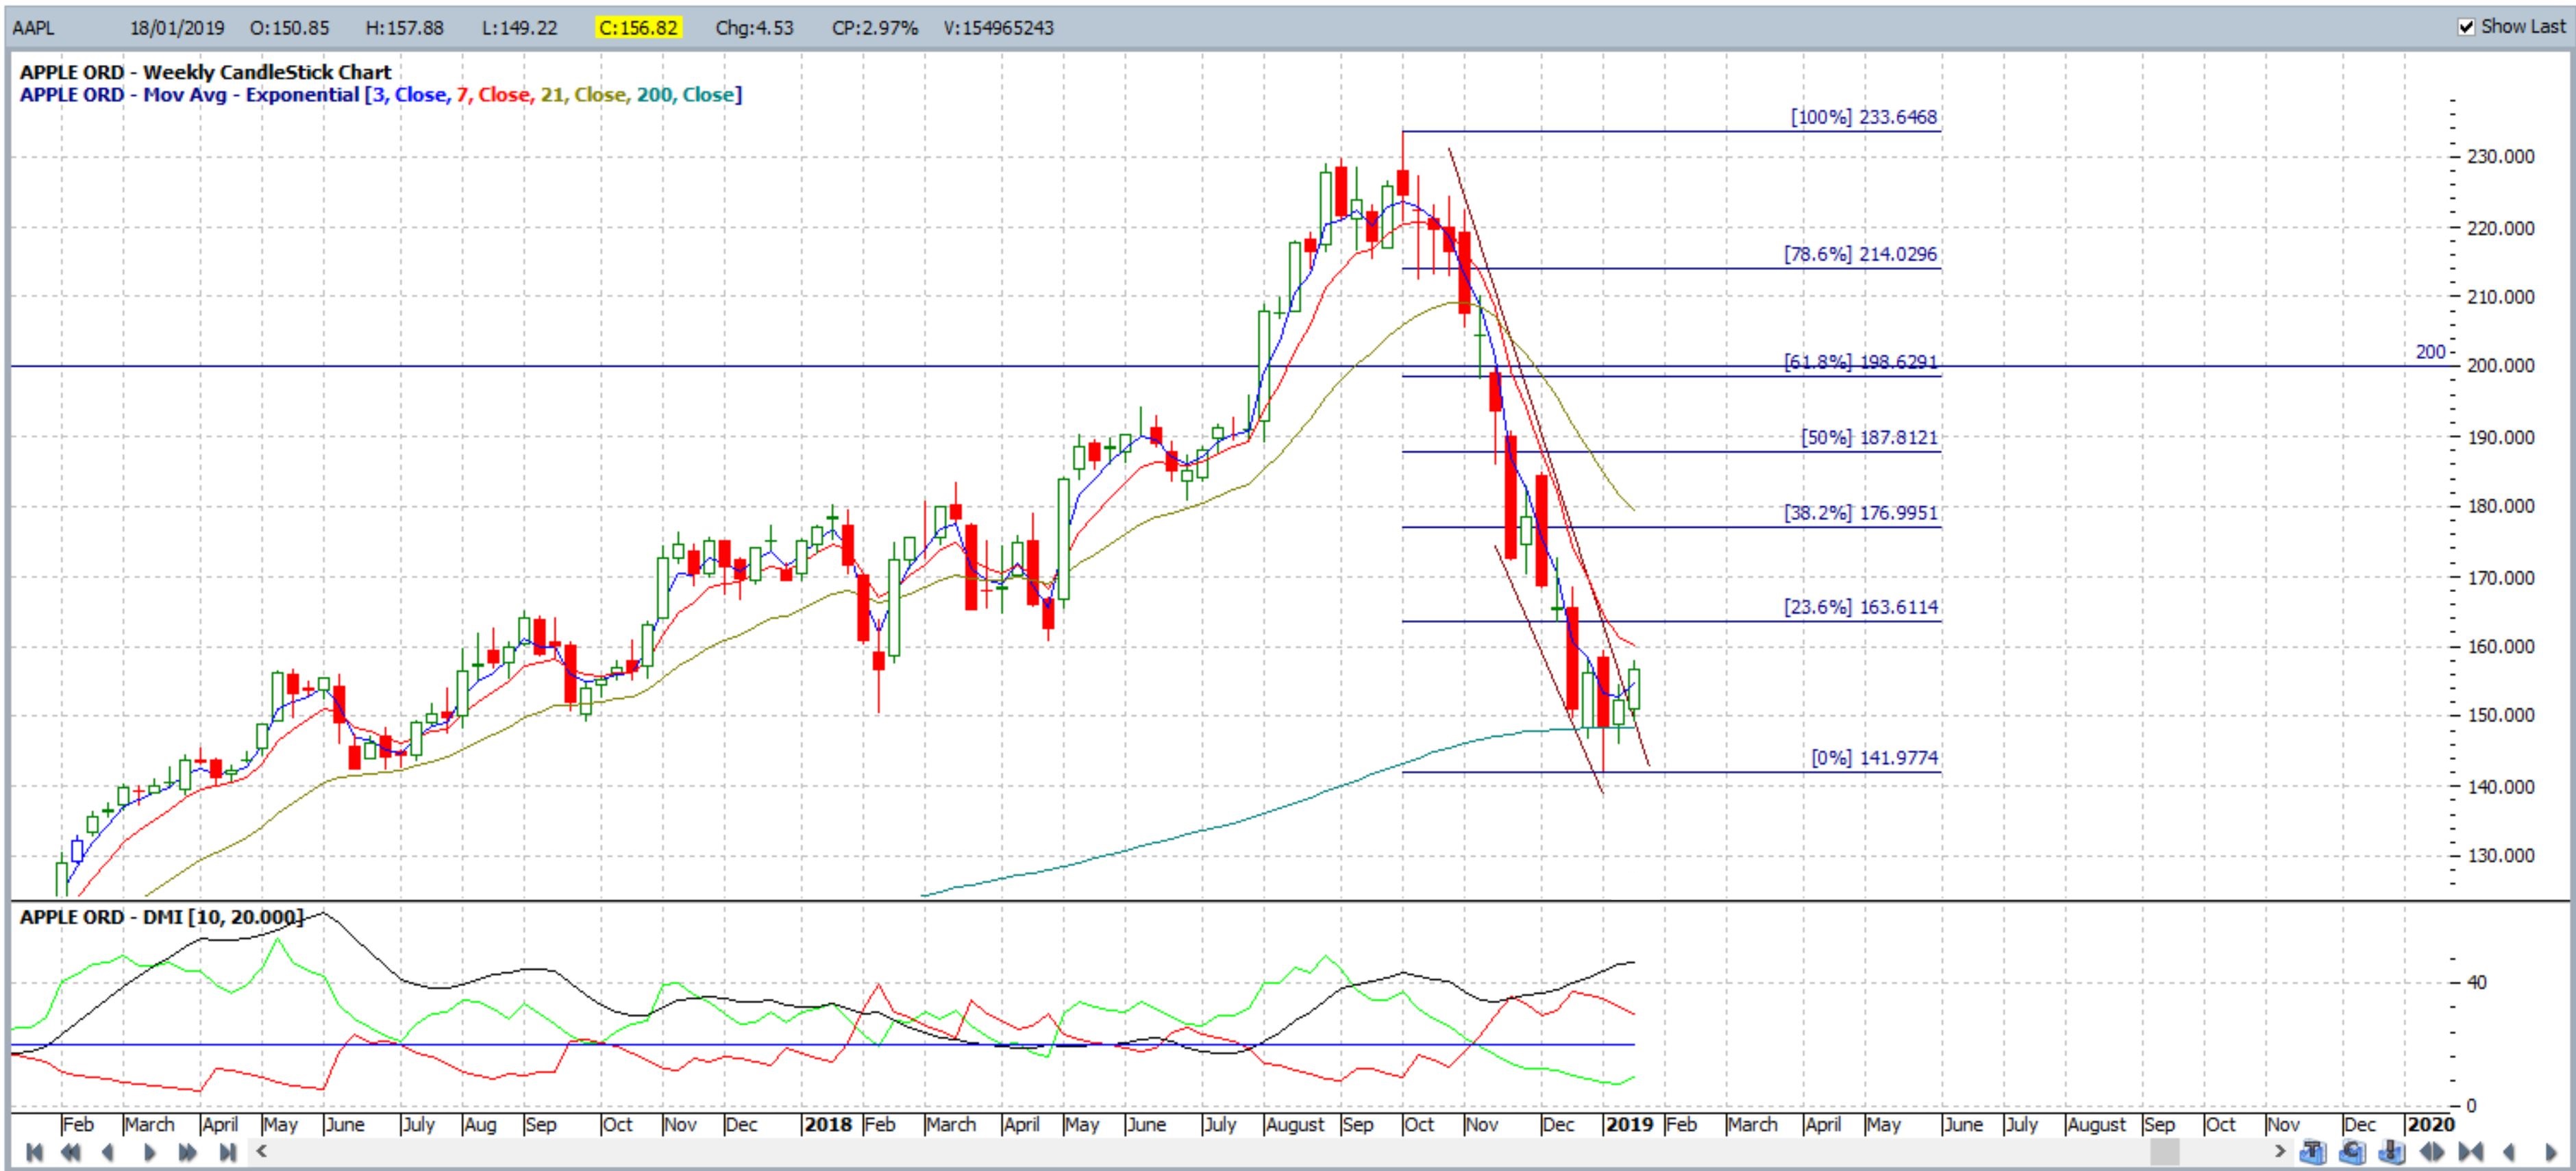The image size is (2576, 1171).
Task: Click the '200' horizontal line label near price axis
Action: pyautogui.click(x=2430, y=352)
